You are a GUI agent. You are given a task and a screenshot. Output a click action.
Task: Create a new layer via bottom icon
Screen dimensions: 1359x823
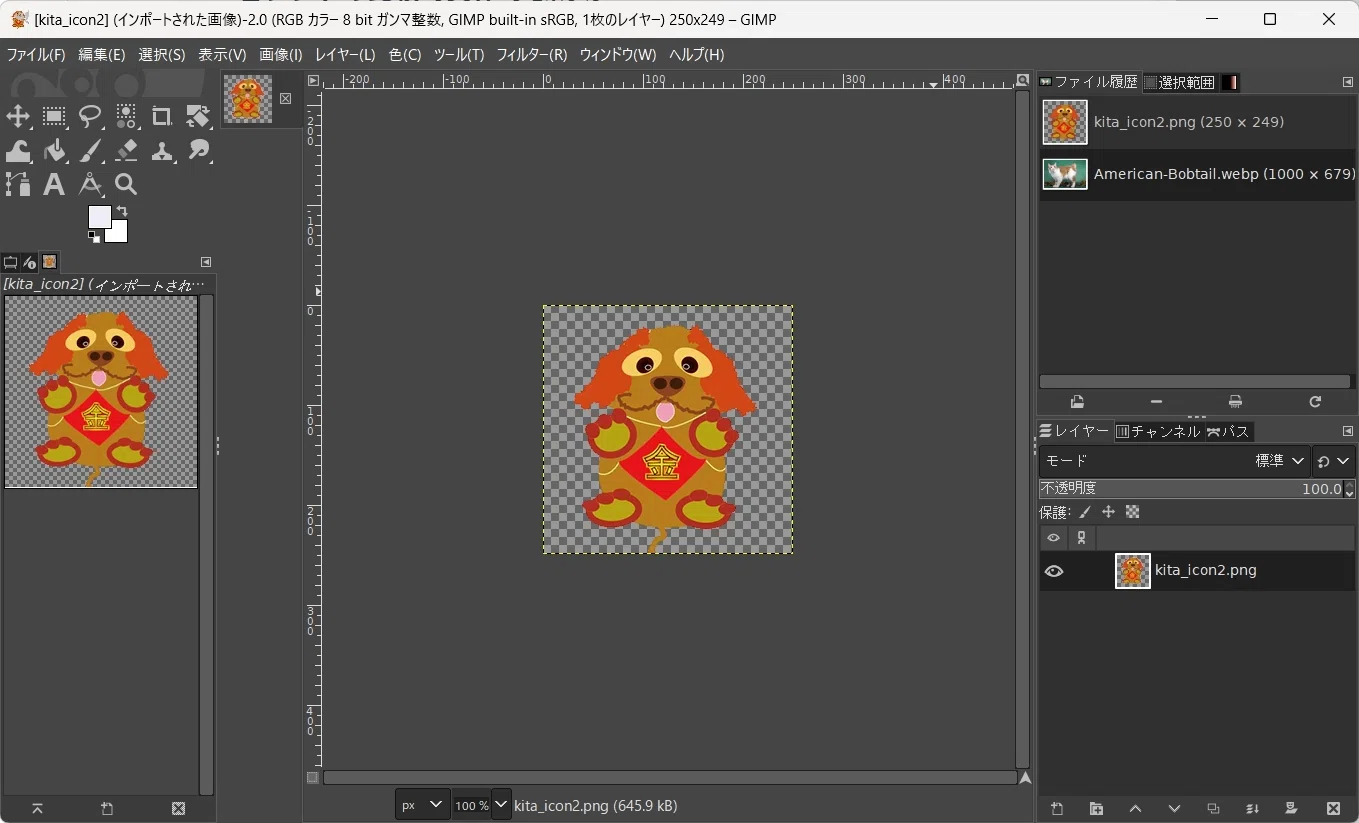pos(1057,808)
